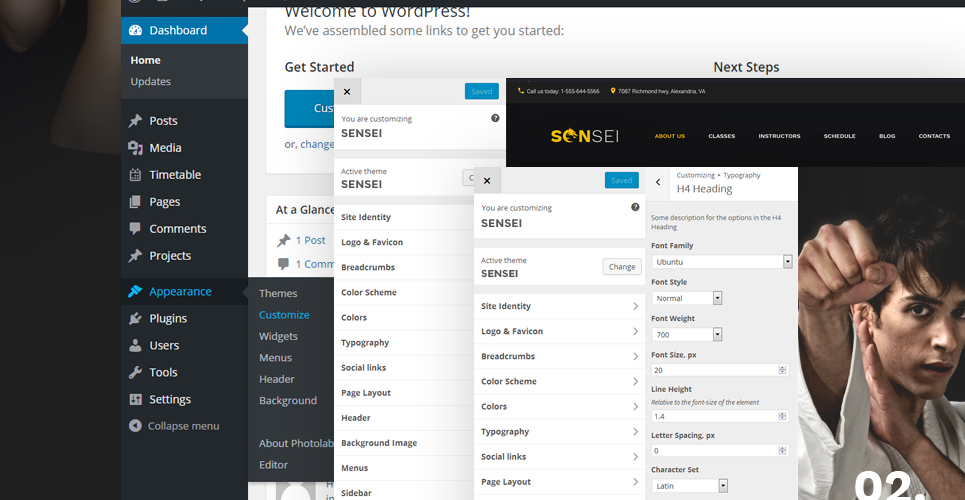Click the Font Size input field
The height and width of the screenshot is (500, 965).
[x=720, y=370]
